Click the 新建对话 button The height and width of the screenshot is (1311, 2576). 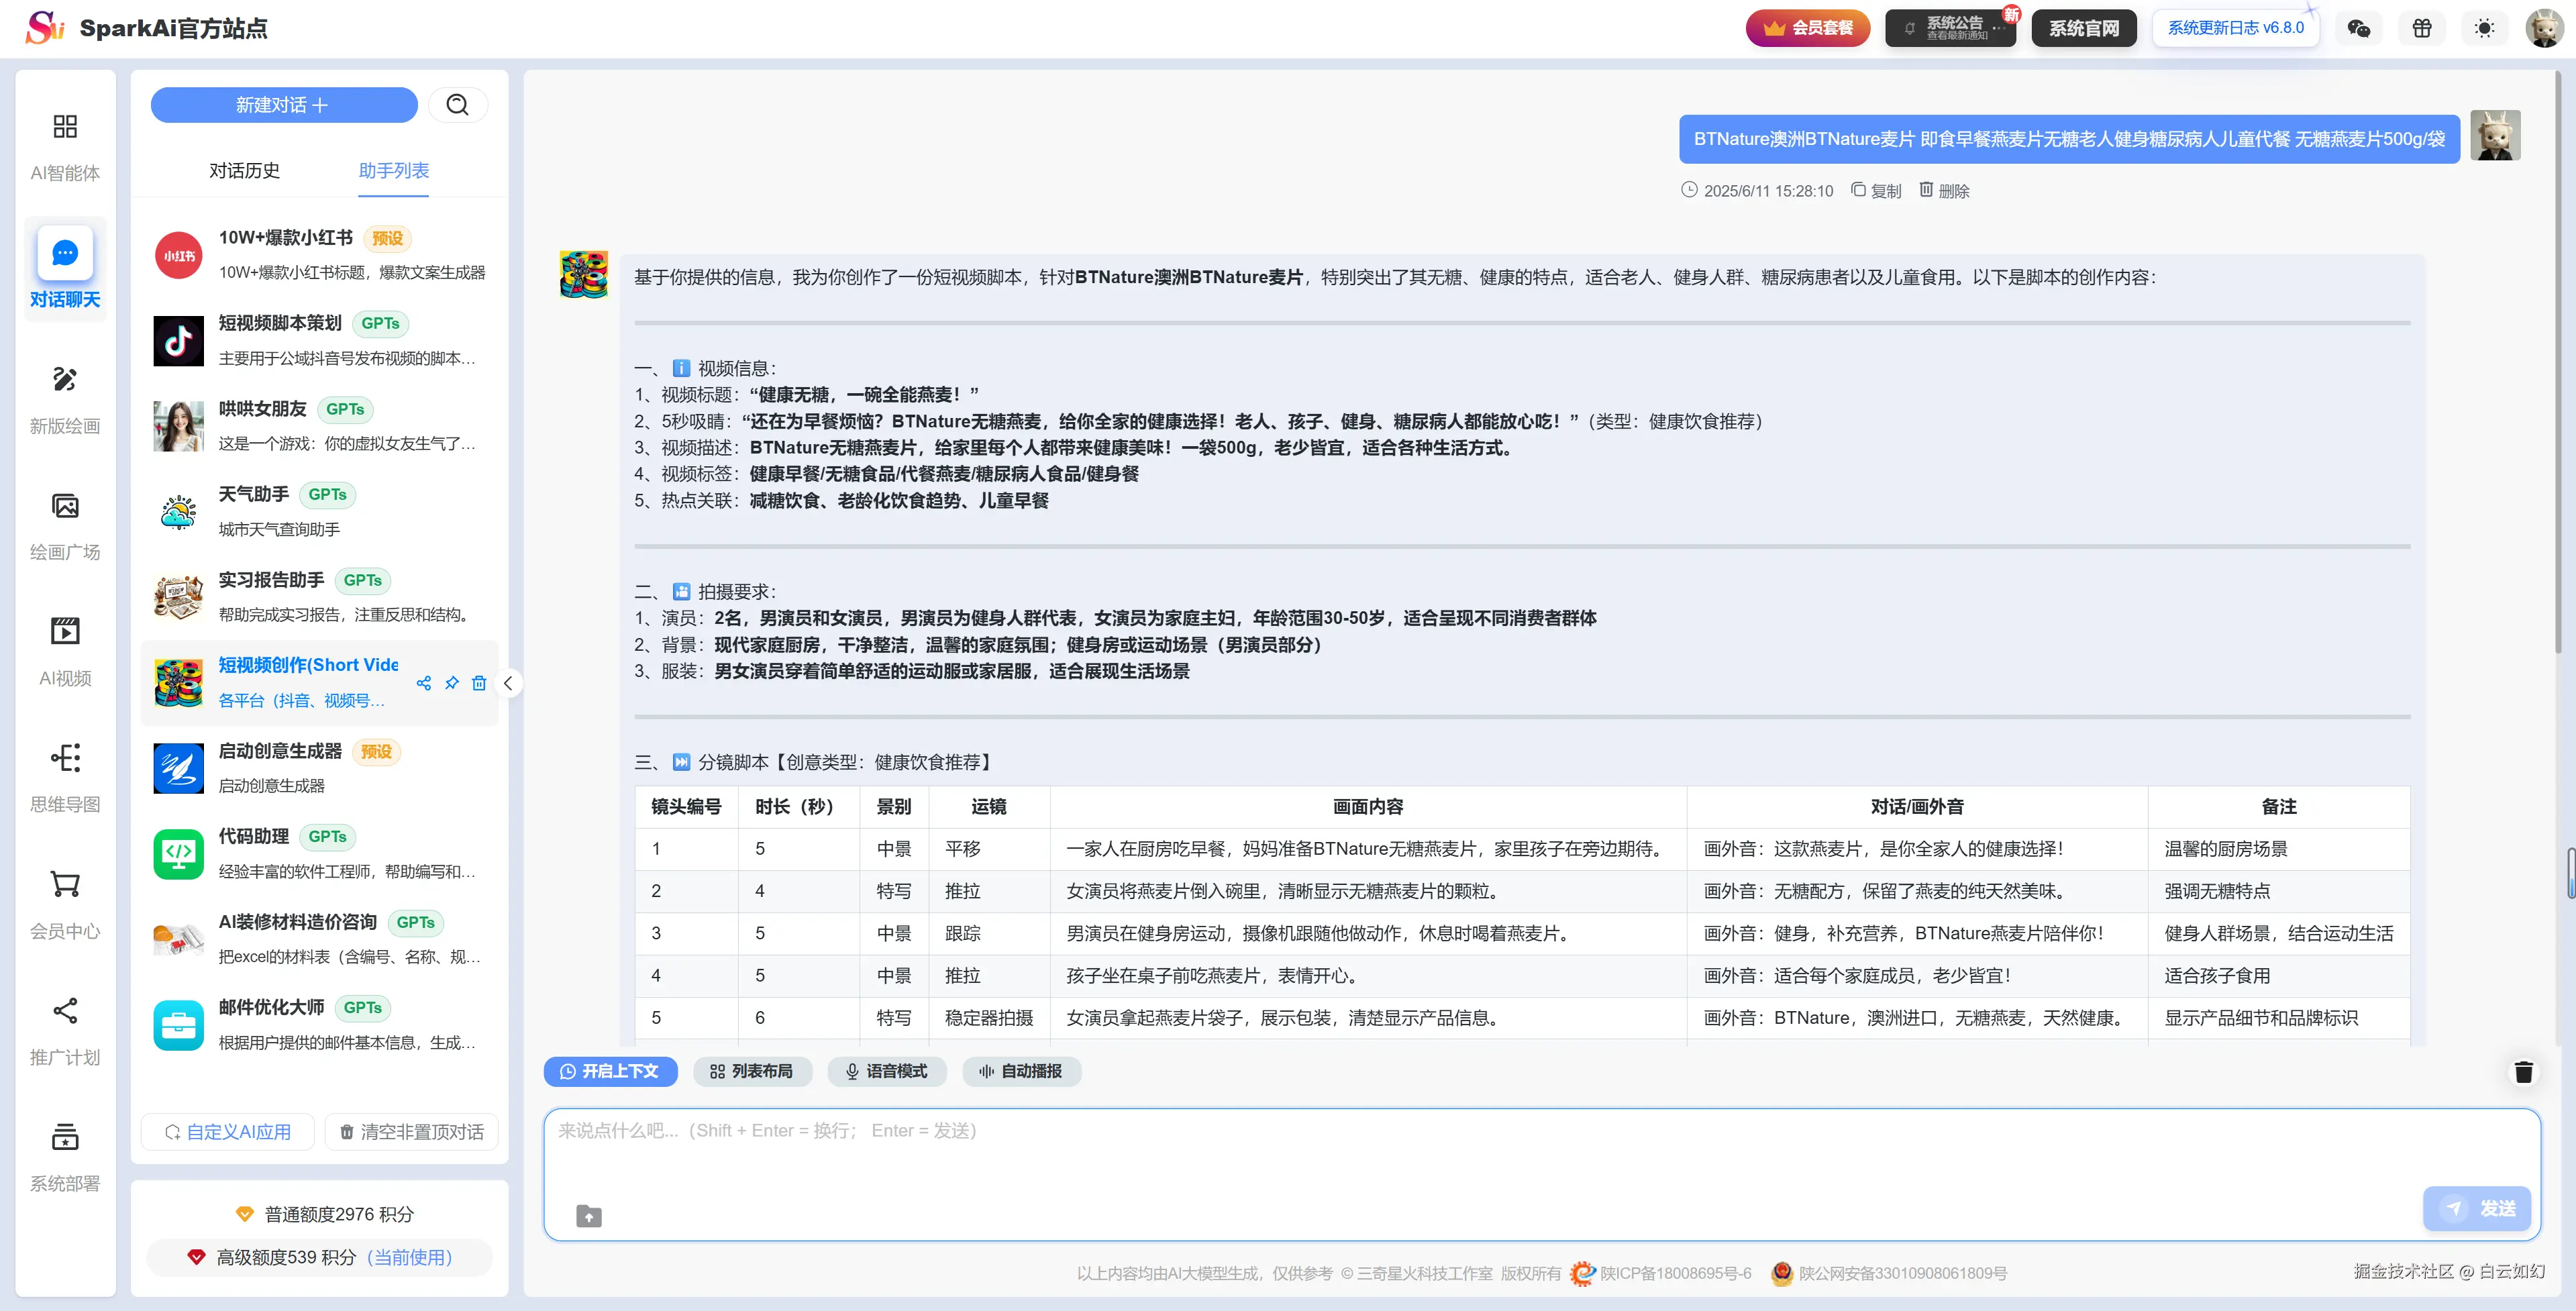[283, 105]
